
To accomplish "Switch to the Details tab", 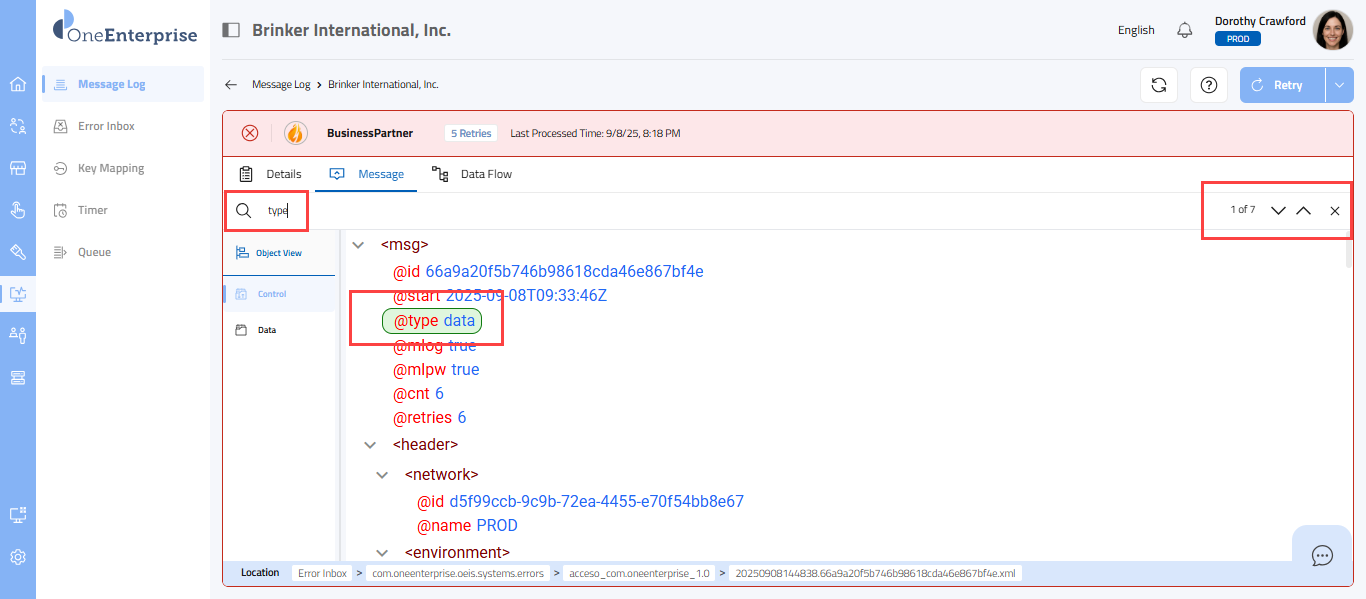I will point(271,174).
